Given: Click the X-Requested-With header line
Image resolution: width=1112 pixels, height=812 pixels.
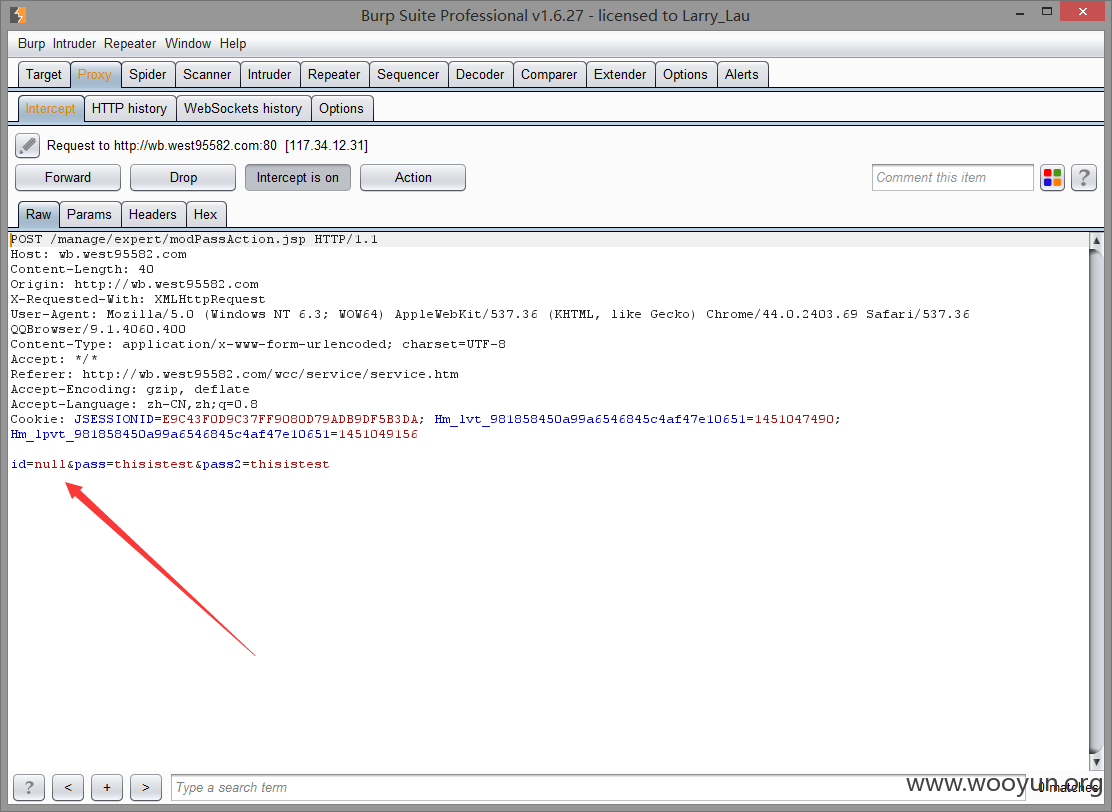Looking at the screenshot, I should point(138,299).
